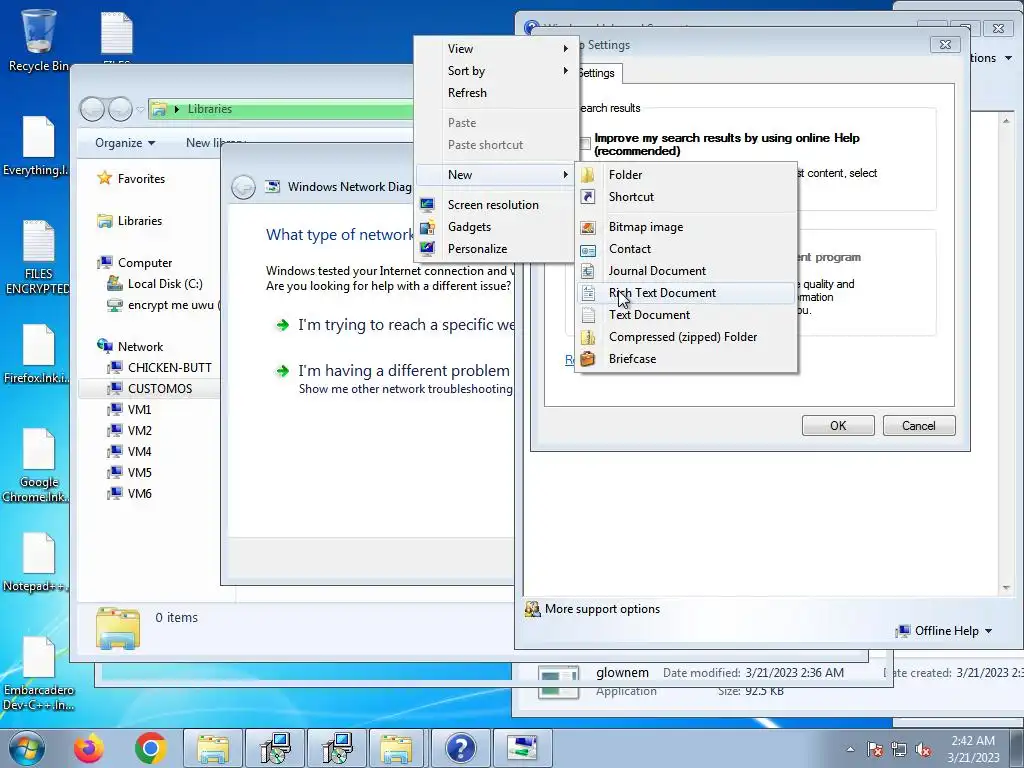This screenshot has height=768, width=1024.
Task: Select VM4 network computer
Action: (130, 451)
